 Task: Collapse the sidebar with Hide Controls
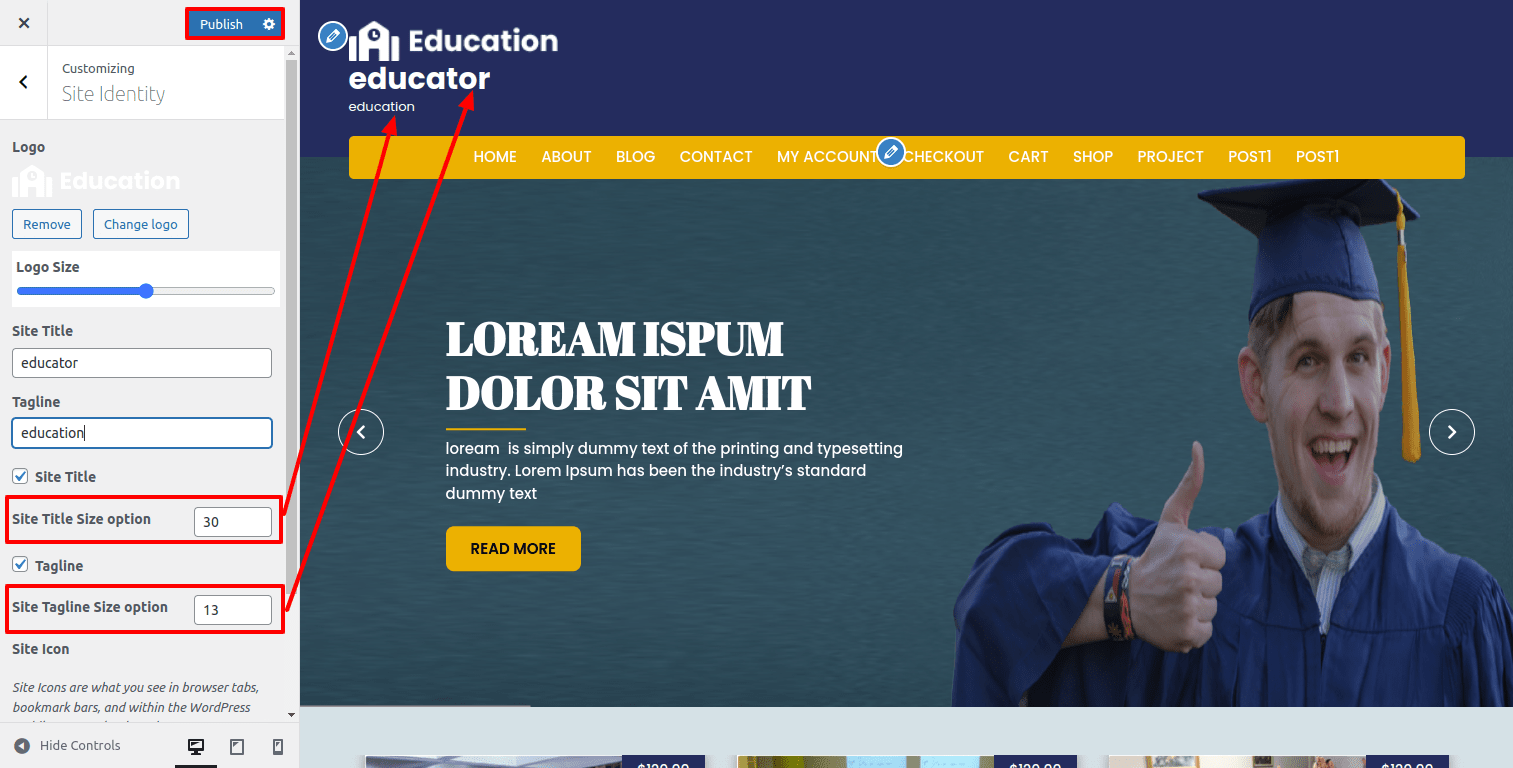(68, 746)
